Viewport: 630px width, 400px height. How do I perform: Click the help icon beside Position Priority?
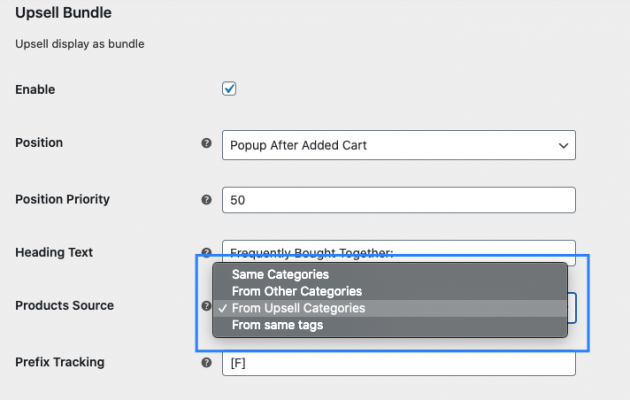click(207, 200)
